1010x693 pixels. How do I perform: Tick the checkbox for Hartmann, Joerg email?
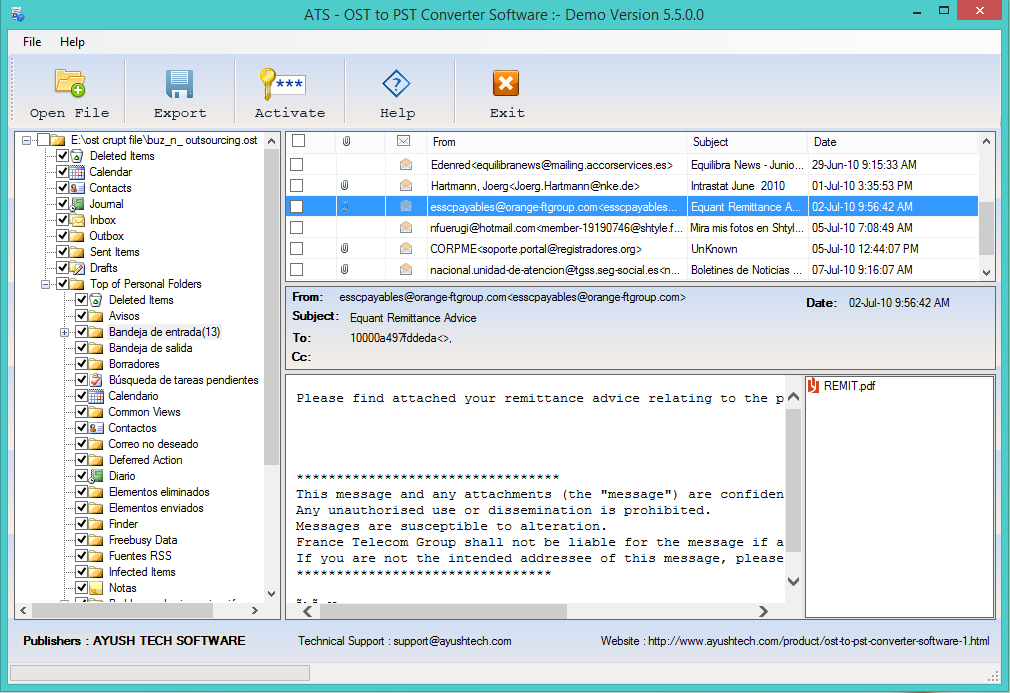tap(297, 186)
